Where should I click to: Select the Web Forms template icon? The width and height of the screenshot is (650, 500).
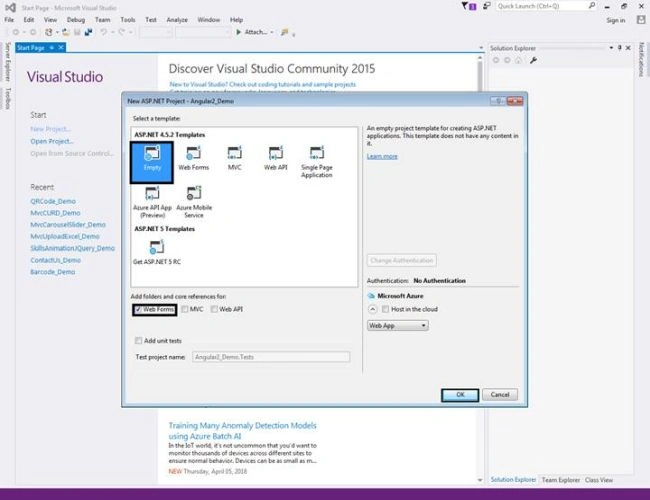193,158
